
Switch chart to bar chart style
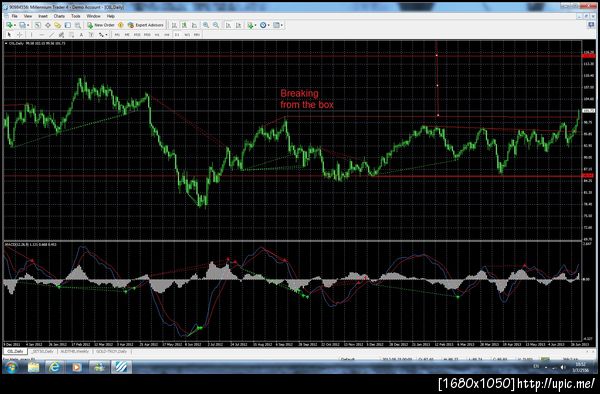coord(174,25)
